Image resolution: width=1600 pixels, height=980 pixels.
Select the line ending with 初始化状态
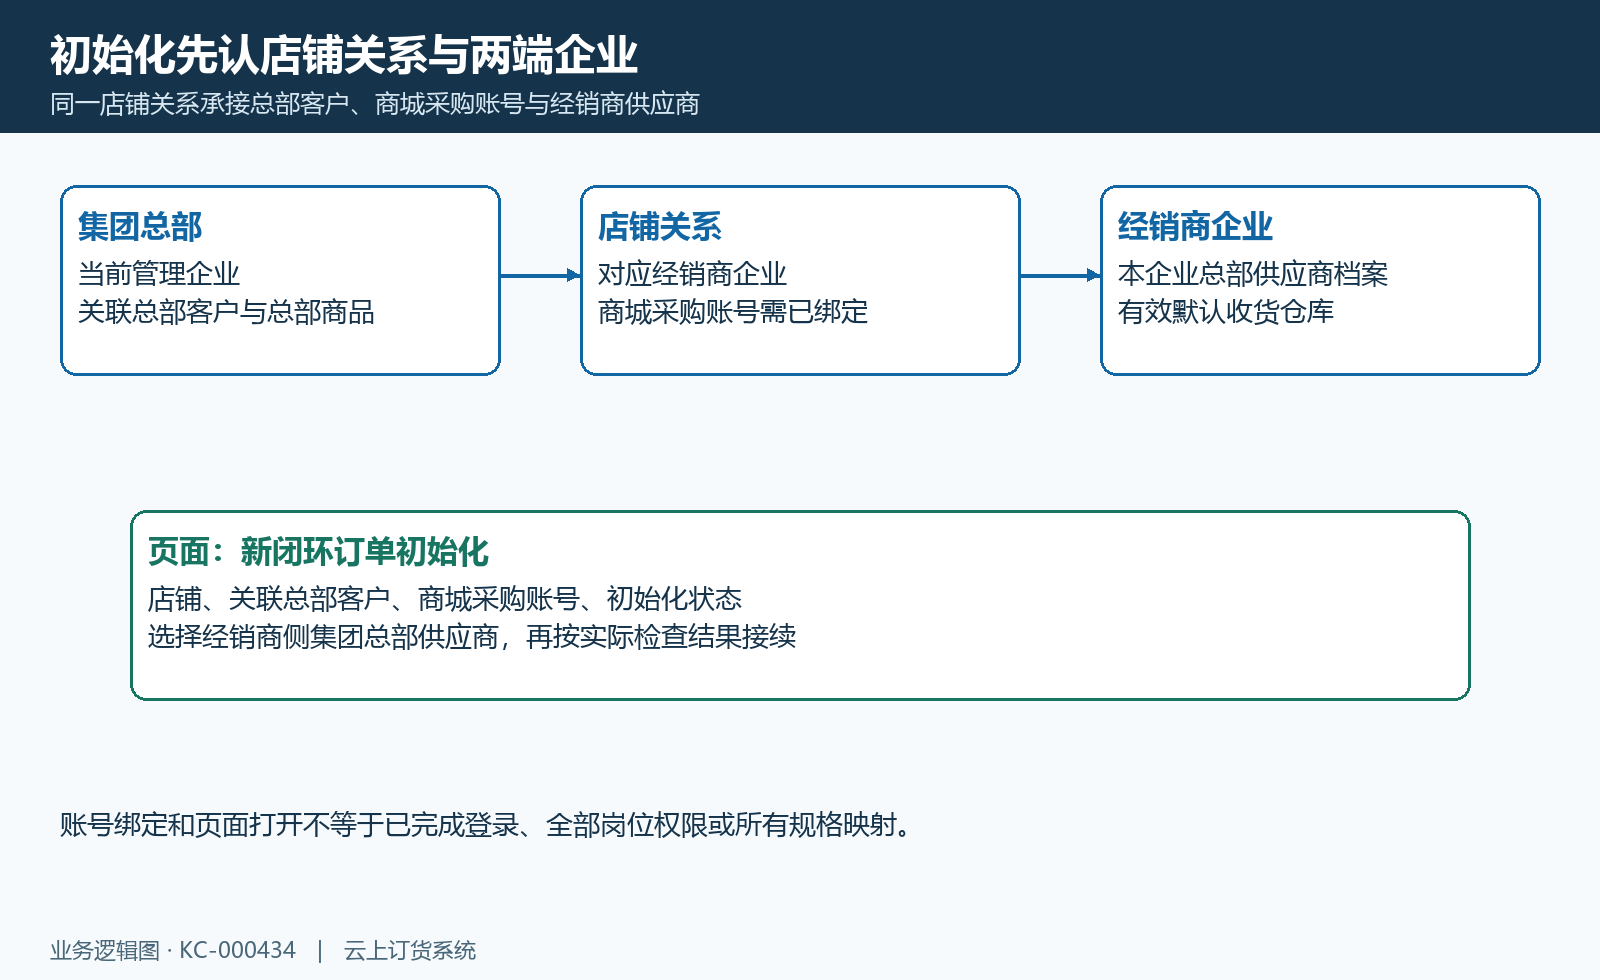[x=445, y=599]
